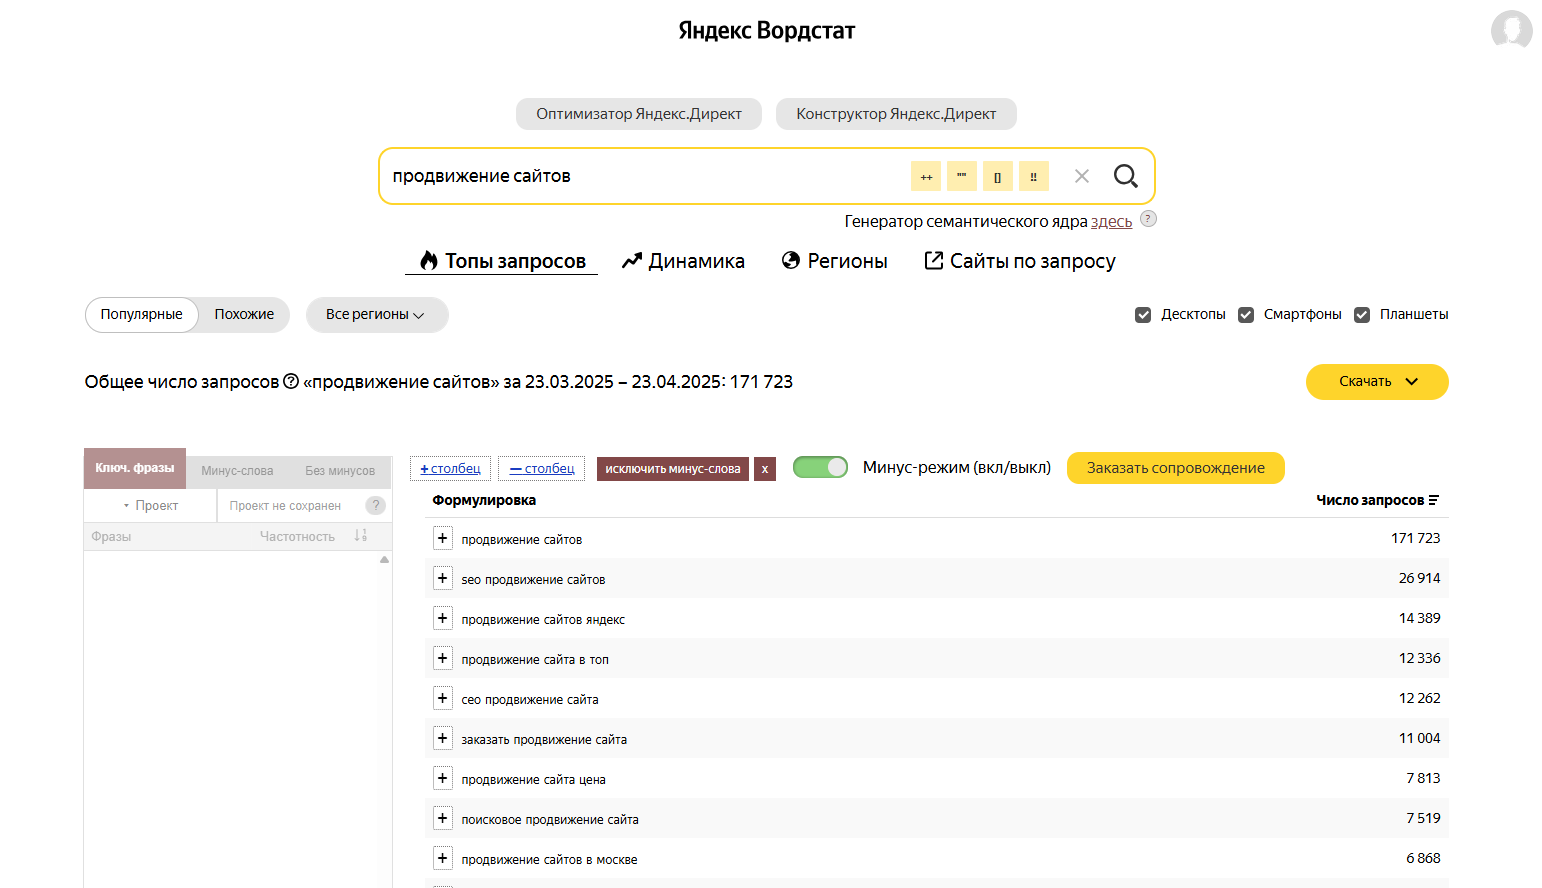Click the square brackets operator button
The image size is (1542, 888).
tap(998, 176)
